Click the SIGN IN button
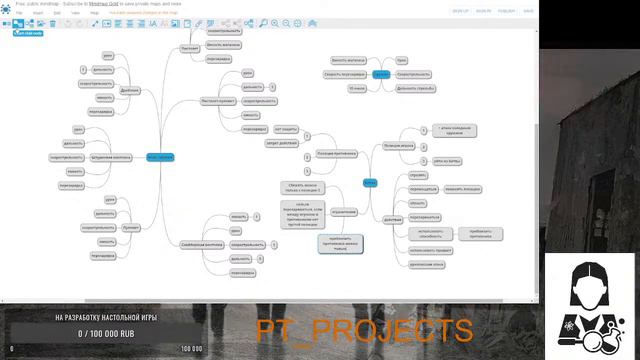This screenshot has height=360, width=640. click(x=483, y=11)
